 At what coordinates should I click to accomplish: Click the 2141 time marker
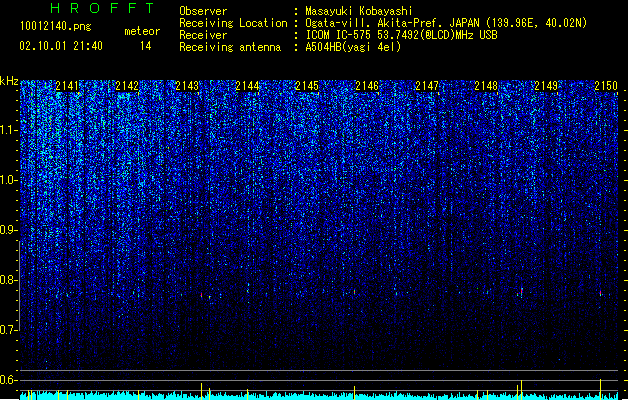tap(67, 86)
